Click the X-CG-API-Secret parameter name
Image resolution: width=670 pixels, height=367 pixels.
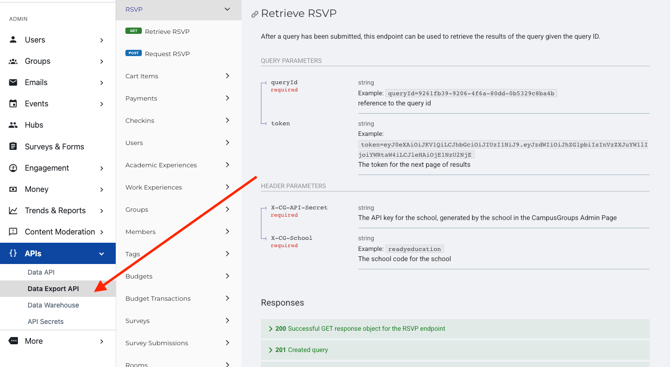pos(299,208)
